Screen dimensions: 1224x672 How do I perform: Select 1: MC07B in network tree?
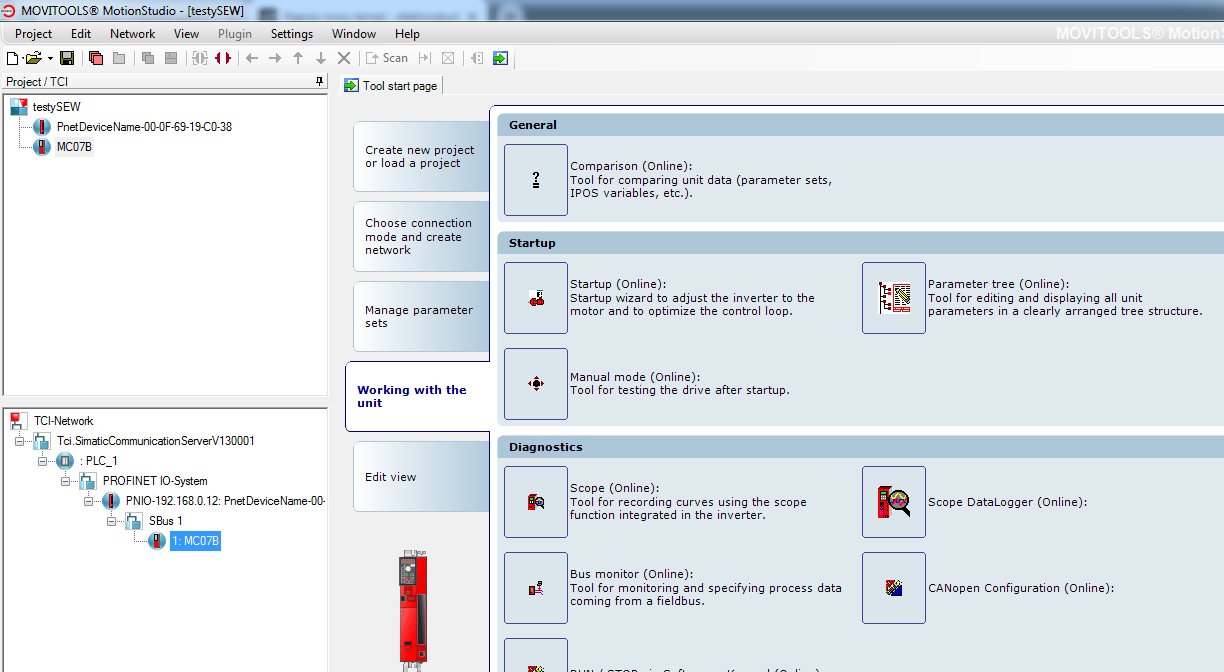coord(195,541)
